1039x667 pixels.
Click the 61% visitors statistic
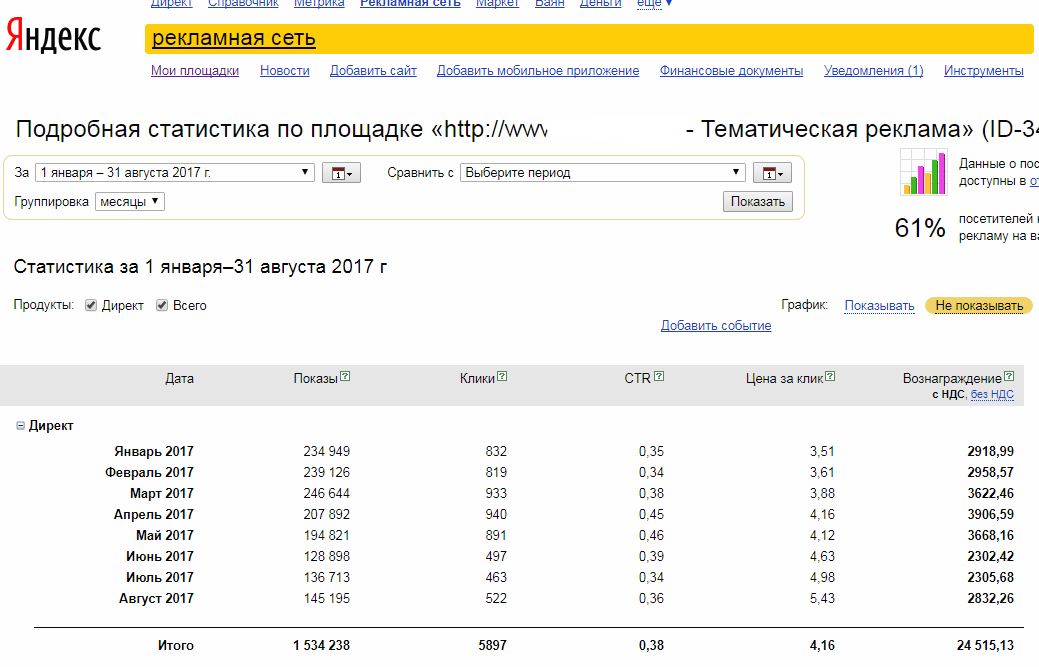(x=920, y=229)
